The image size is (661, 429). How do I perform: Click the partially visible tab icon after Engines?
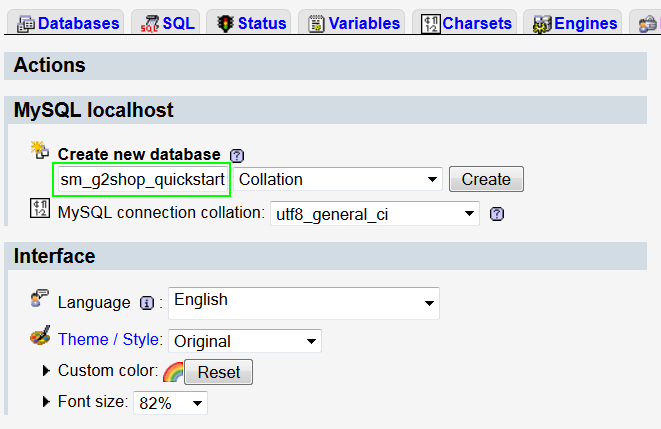click(x=648, y=24)
